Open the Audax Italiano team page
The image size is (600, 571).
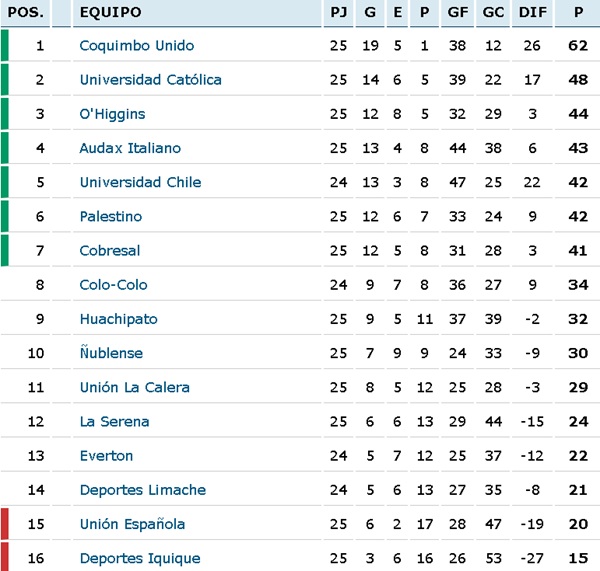pos(130,148)
